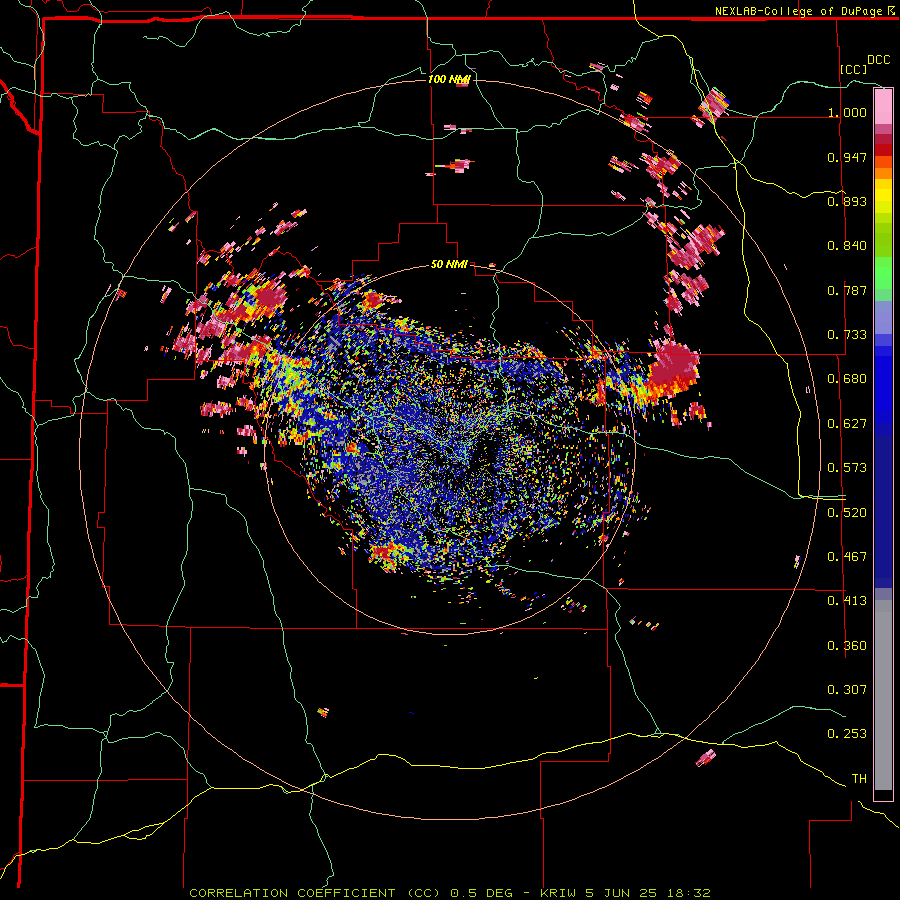
Task: Click the NEXLAB-College of DuPage credit text
Action: (x=799, y=11)
